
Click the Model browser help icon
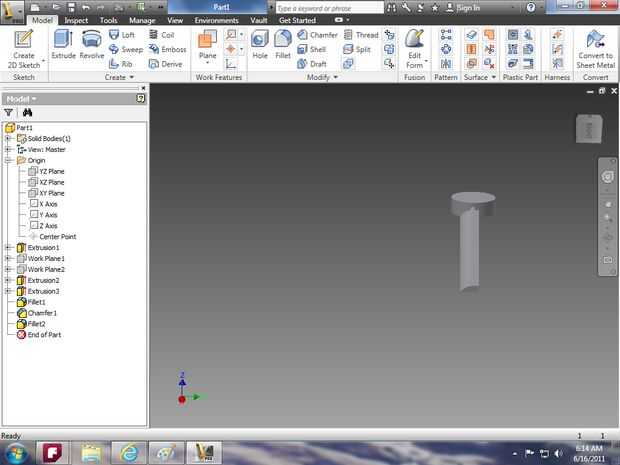pos(140,98)
